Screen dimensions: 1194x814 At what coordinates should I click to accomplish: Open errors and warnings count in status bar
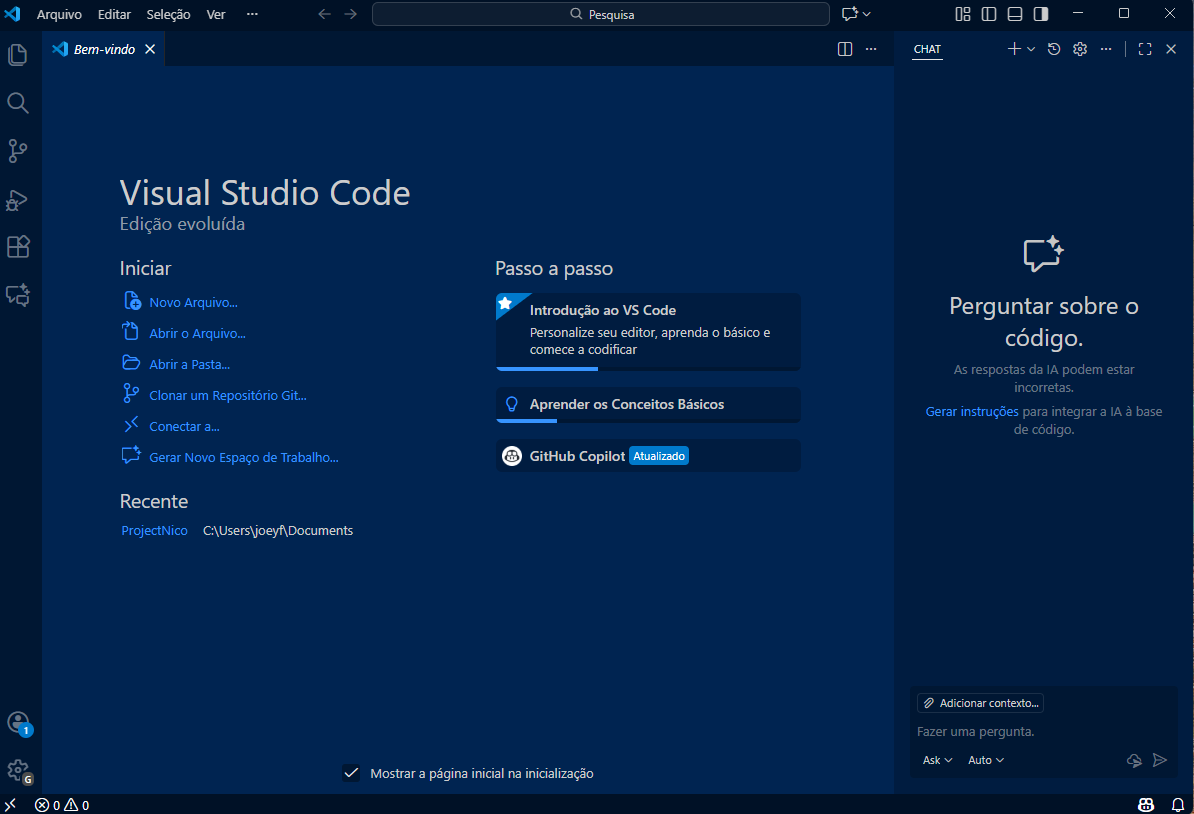click(x=62, y=805)
